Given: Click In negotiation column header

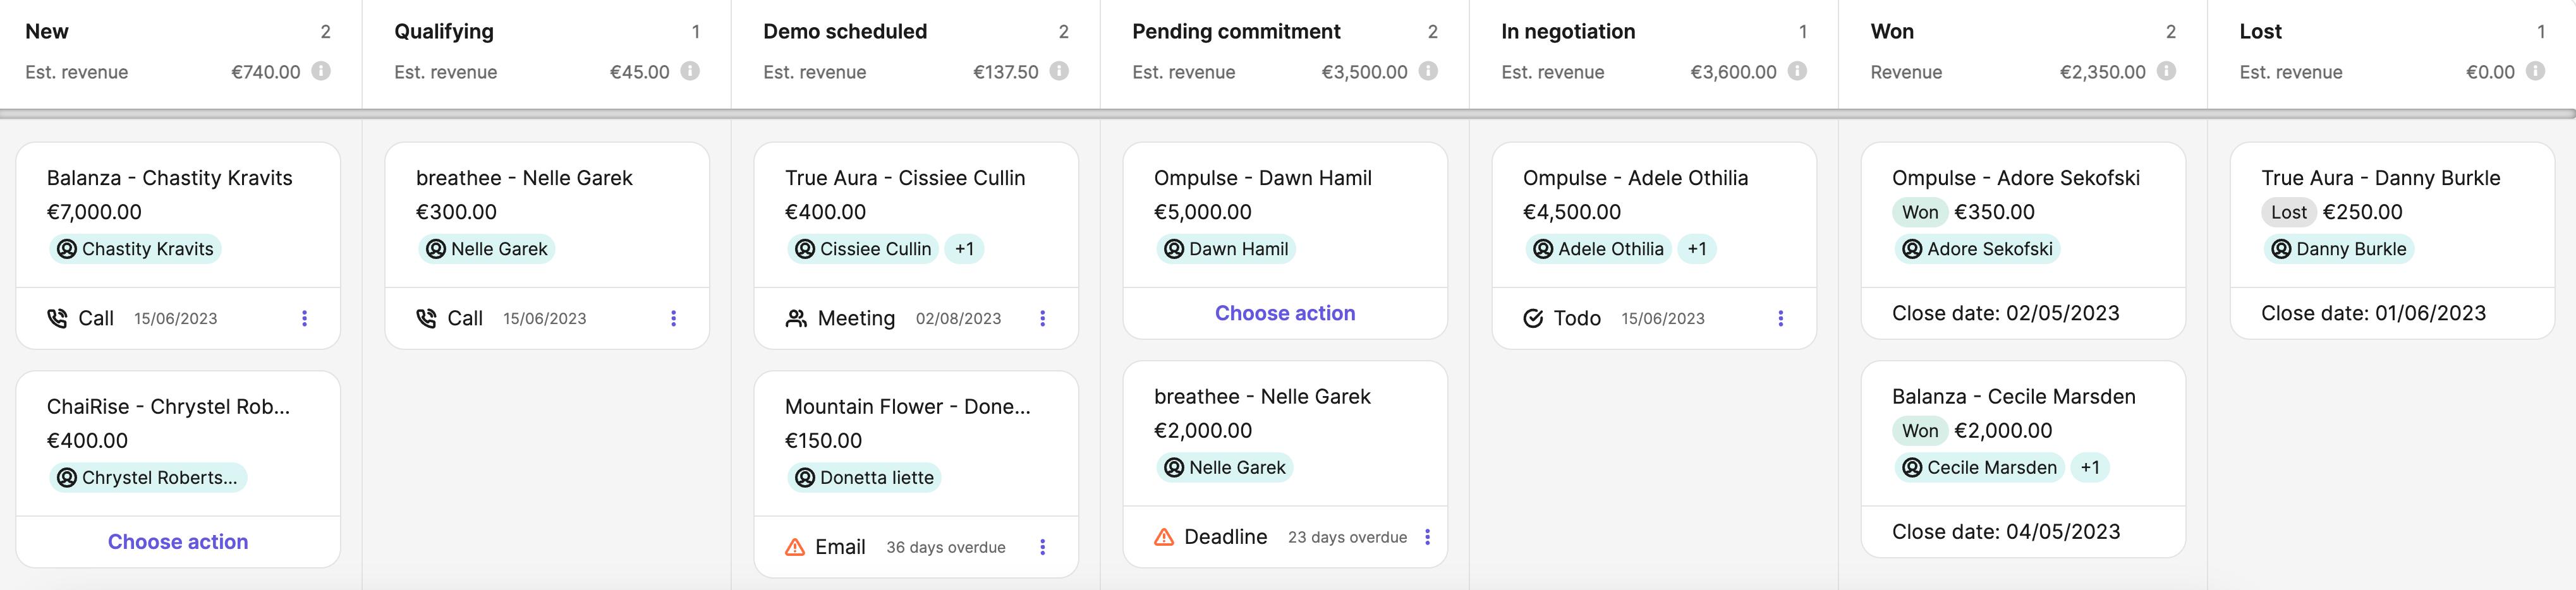Looking at the screenshot, I should 1568,32.
